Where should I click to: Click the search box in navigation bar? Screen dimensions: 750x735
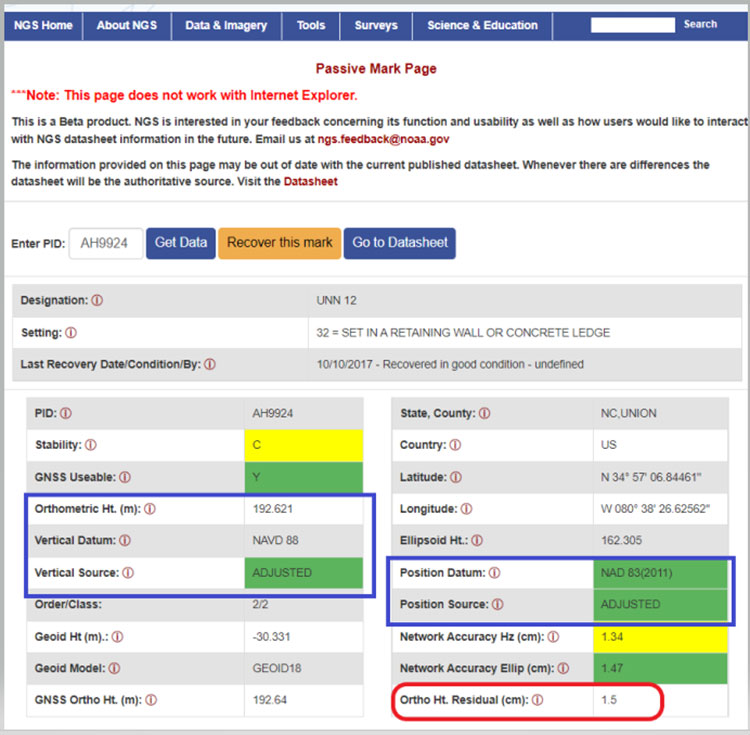[x=632, y=25]
